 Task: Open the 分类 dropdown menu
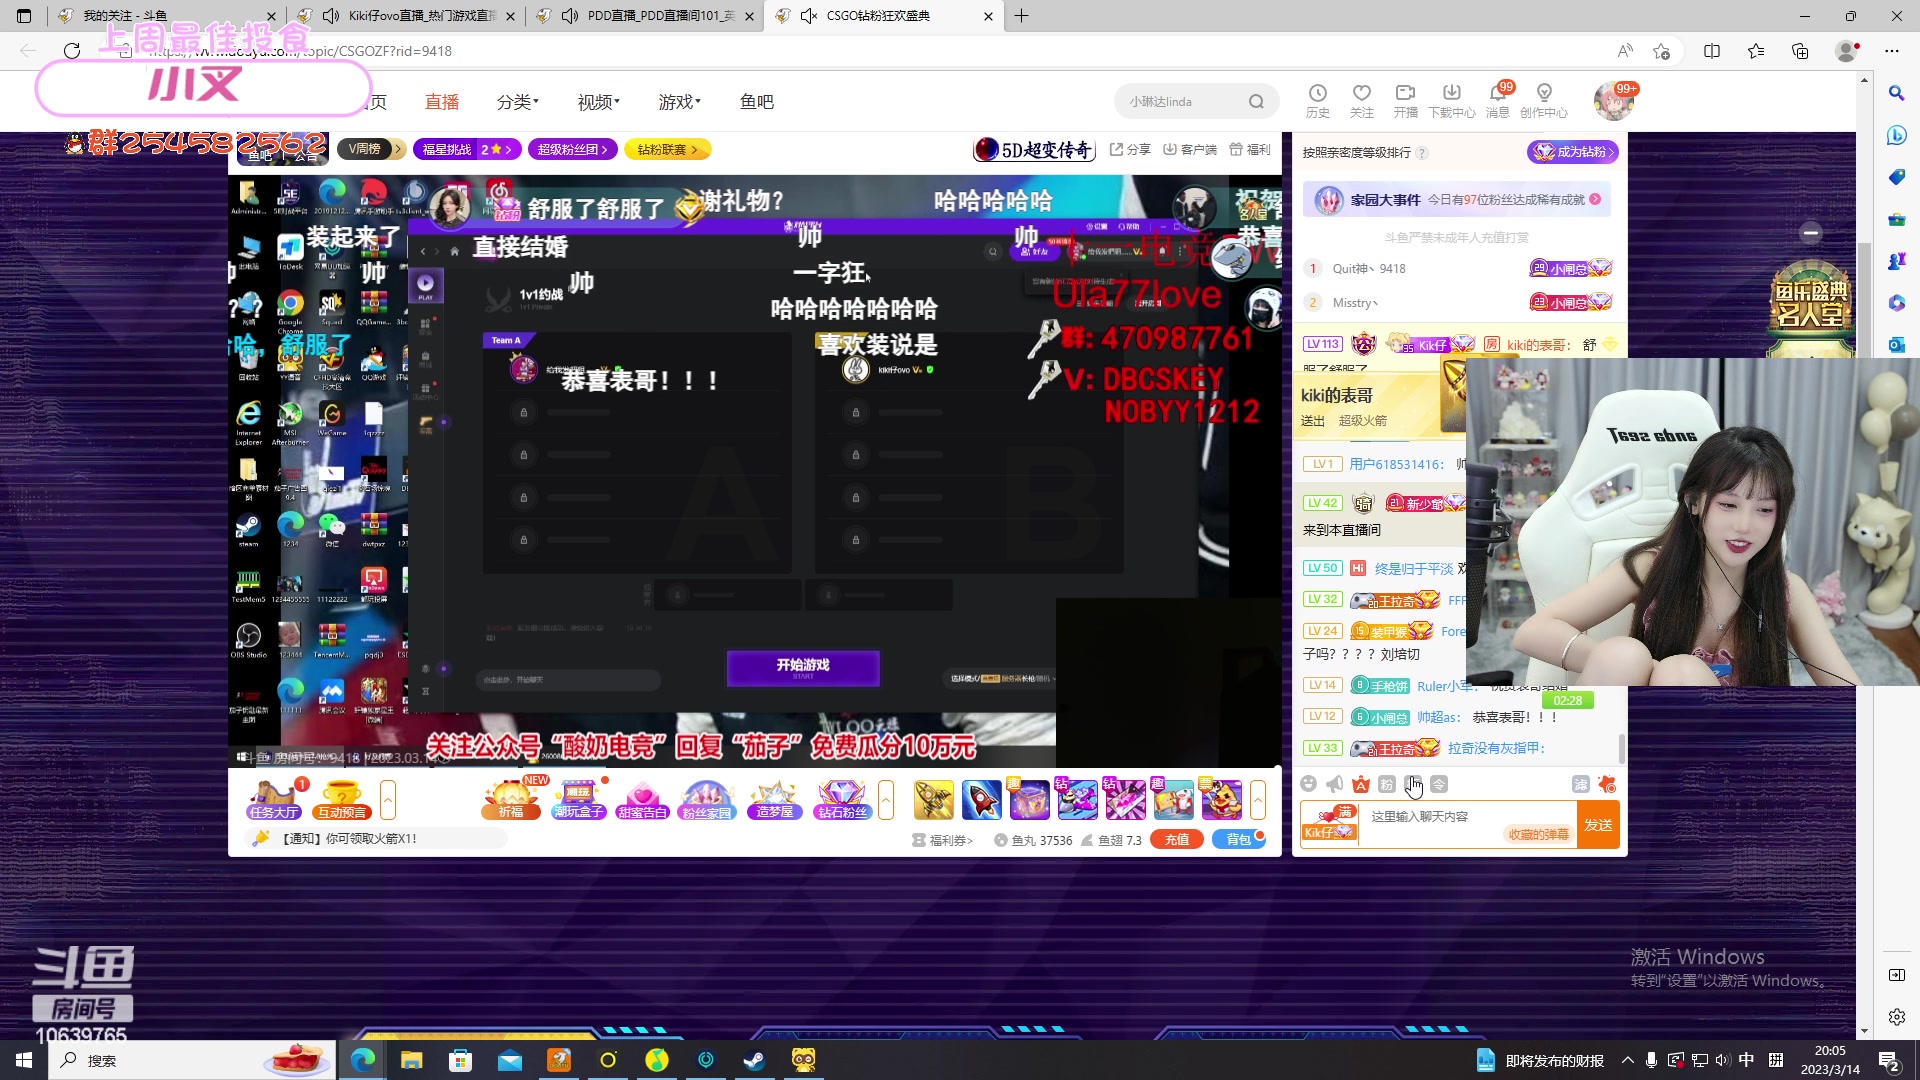pyautogui.click(x=517, y=102)
